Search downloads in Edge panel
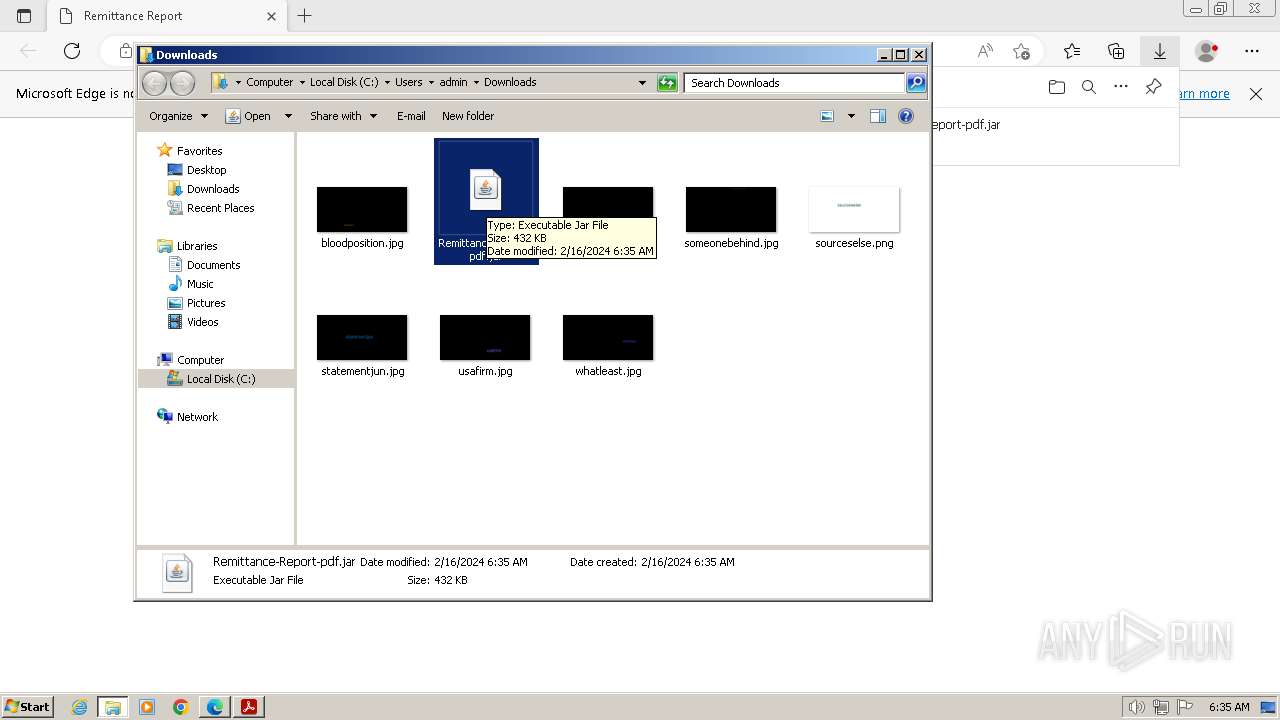Viewport: 1280px width, 720px height. click(1089, 87)
